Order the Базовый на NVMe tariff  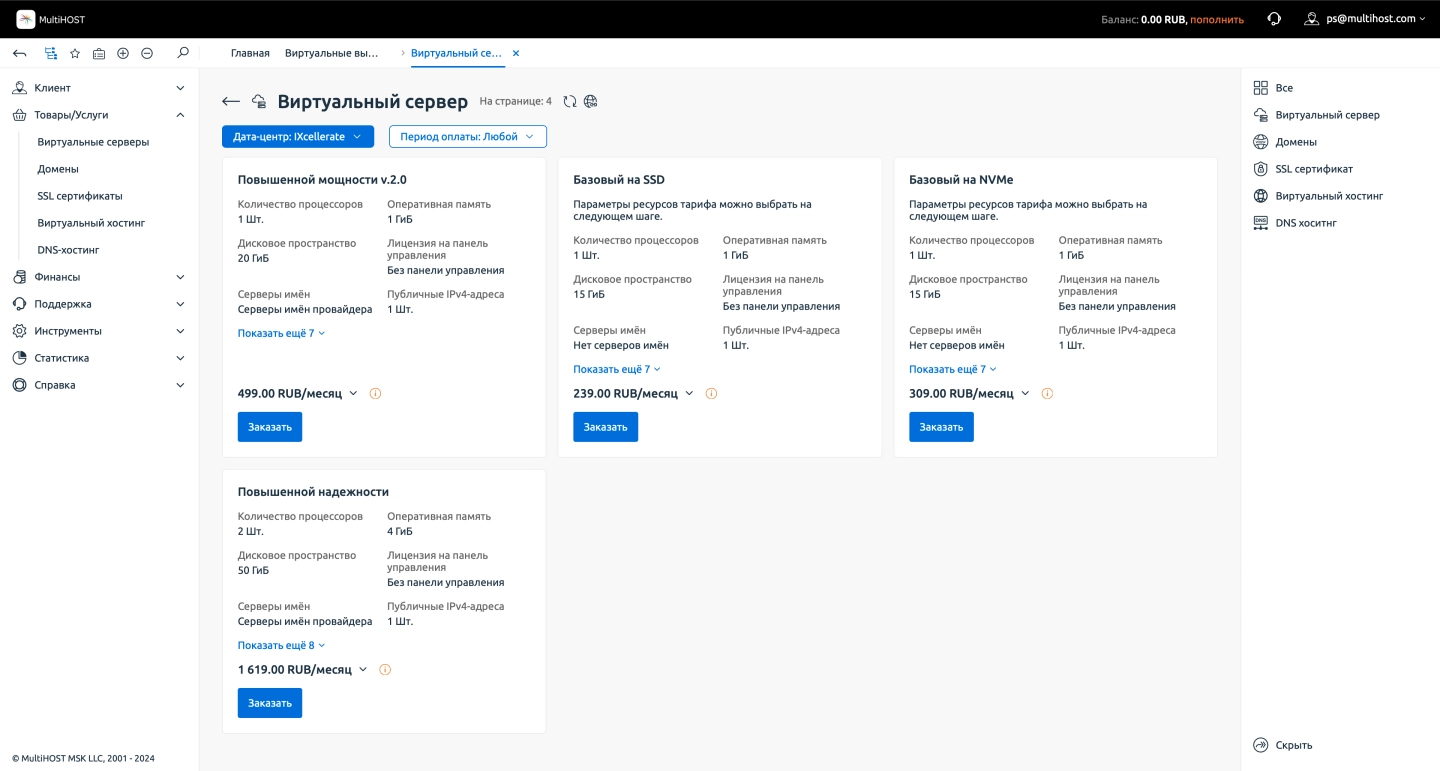(x=940, y=427)
